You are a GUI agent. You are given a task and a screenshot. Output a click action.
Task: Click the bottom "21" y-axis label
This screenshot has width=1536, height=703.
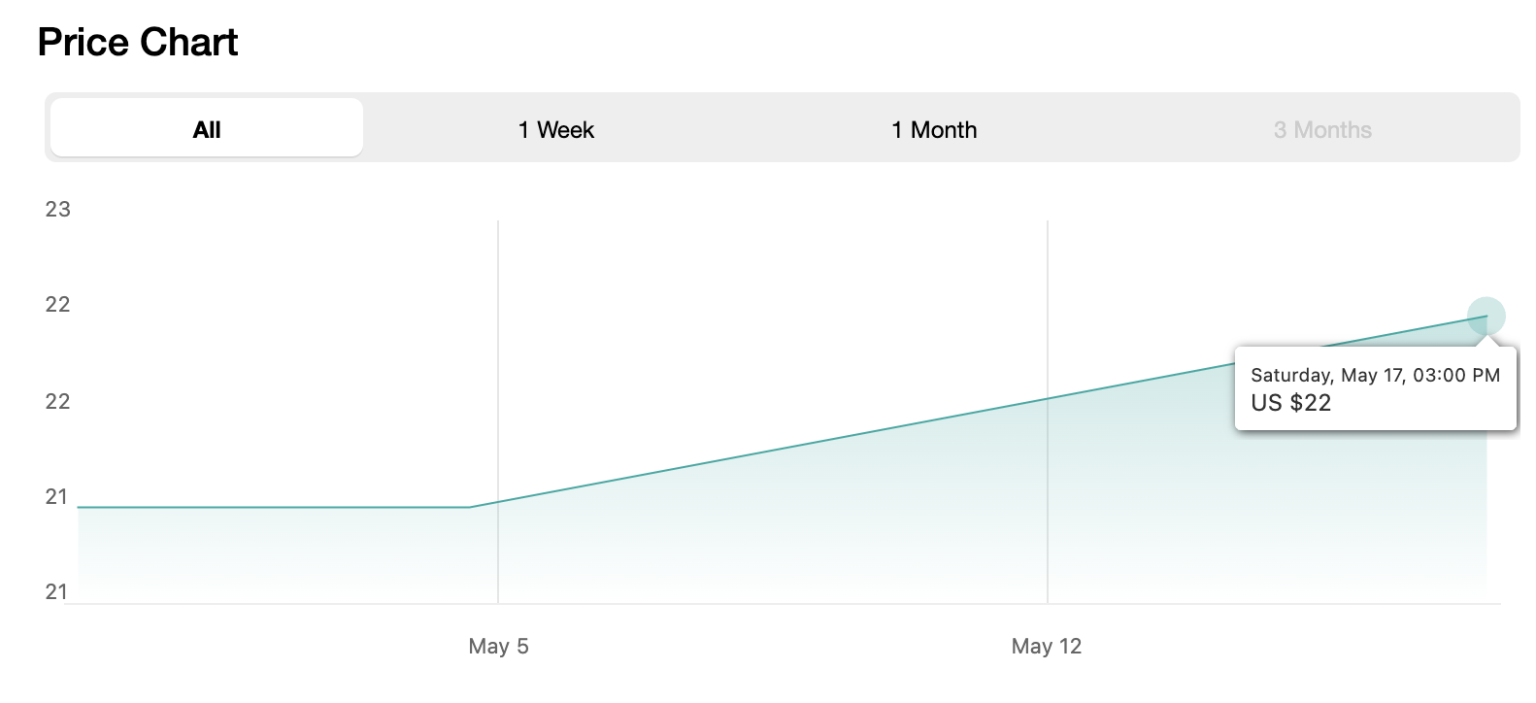pyautogui.click(x=58, y=591)
